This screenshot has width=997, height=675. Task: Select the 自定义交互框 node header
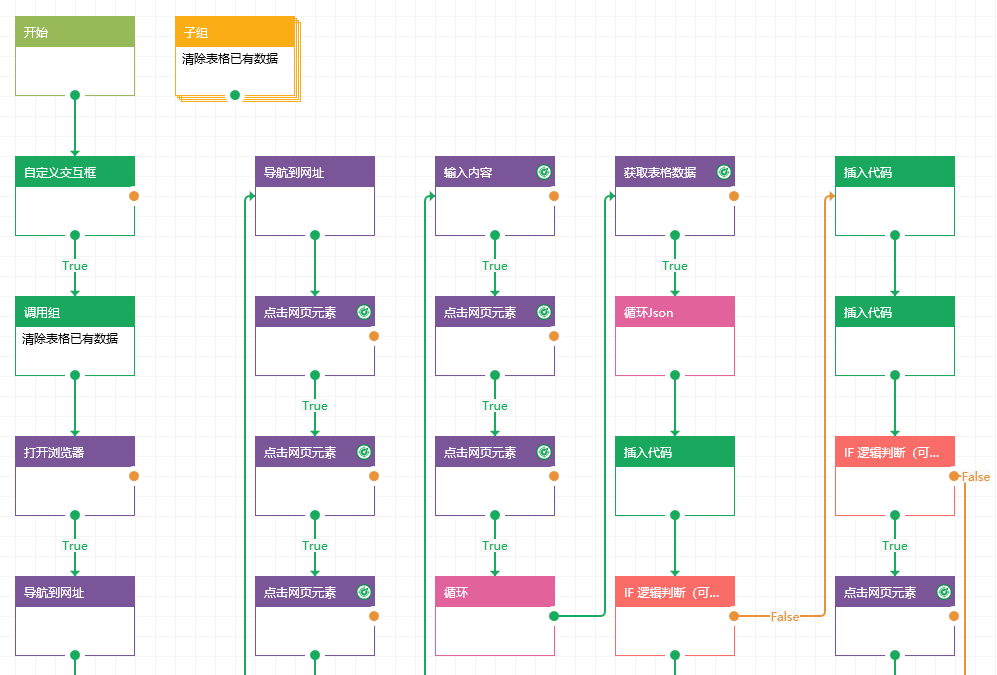(x=75, y=172)
